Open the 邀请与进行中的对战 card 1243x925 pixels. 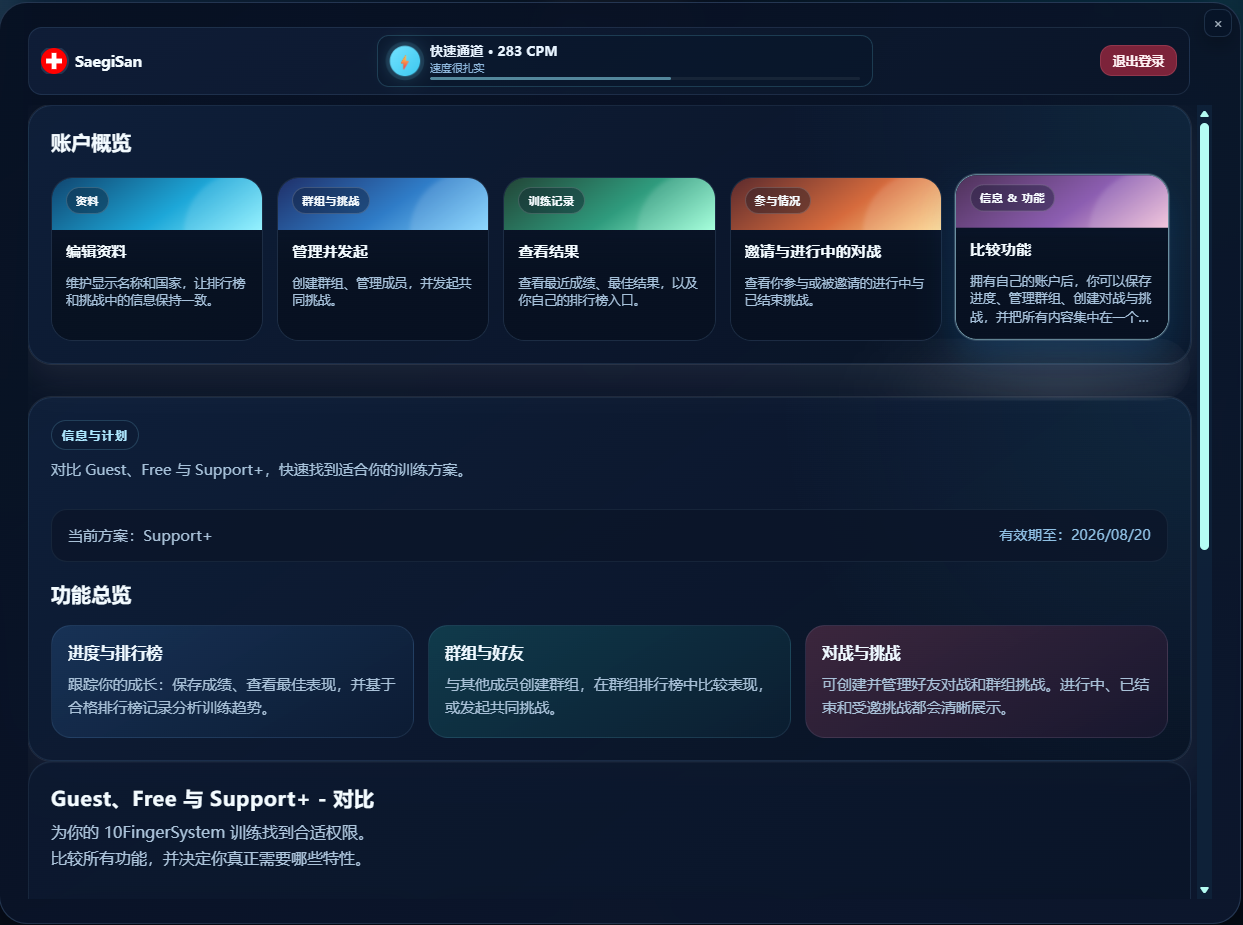(836, 259)
